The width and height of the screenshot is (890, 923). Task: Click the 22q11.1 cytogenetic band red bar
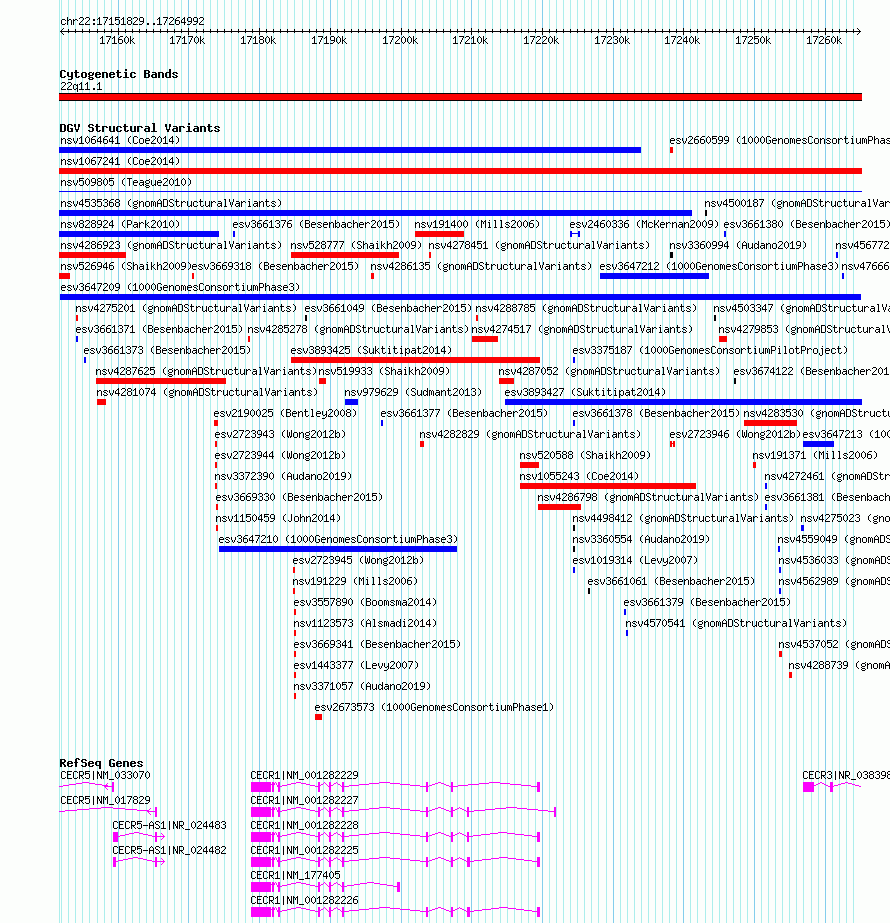click(460, 97)
